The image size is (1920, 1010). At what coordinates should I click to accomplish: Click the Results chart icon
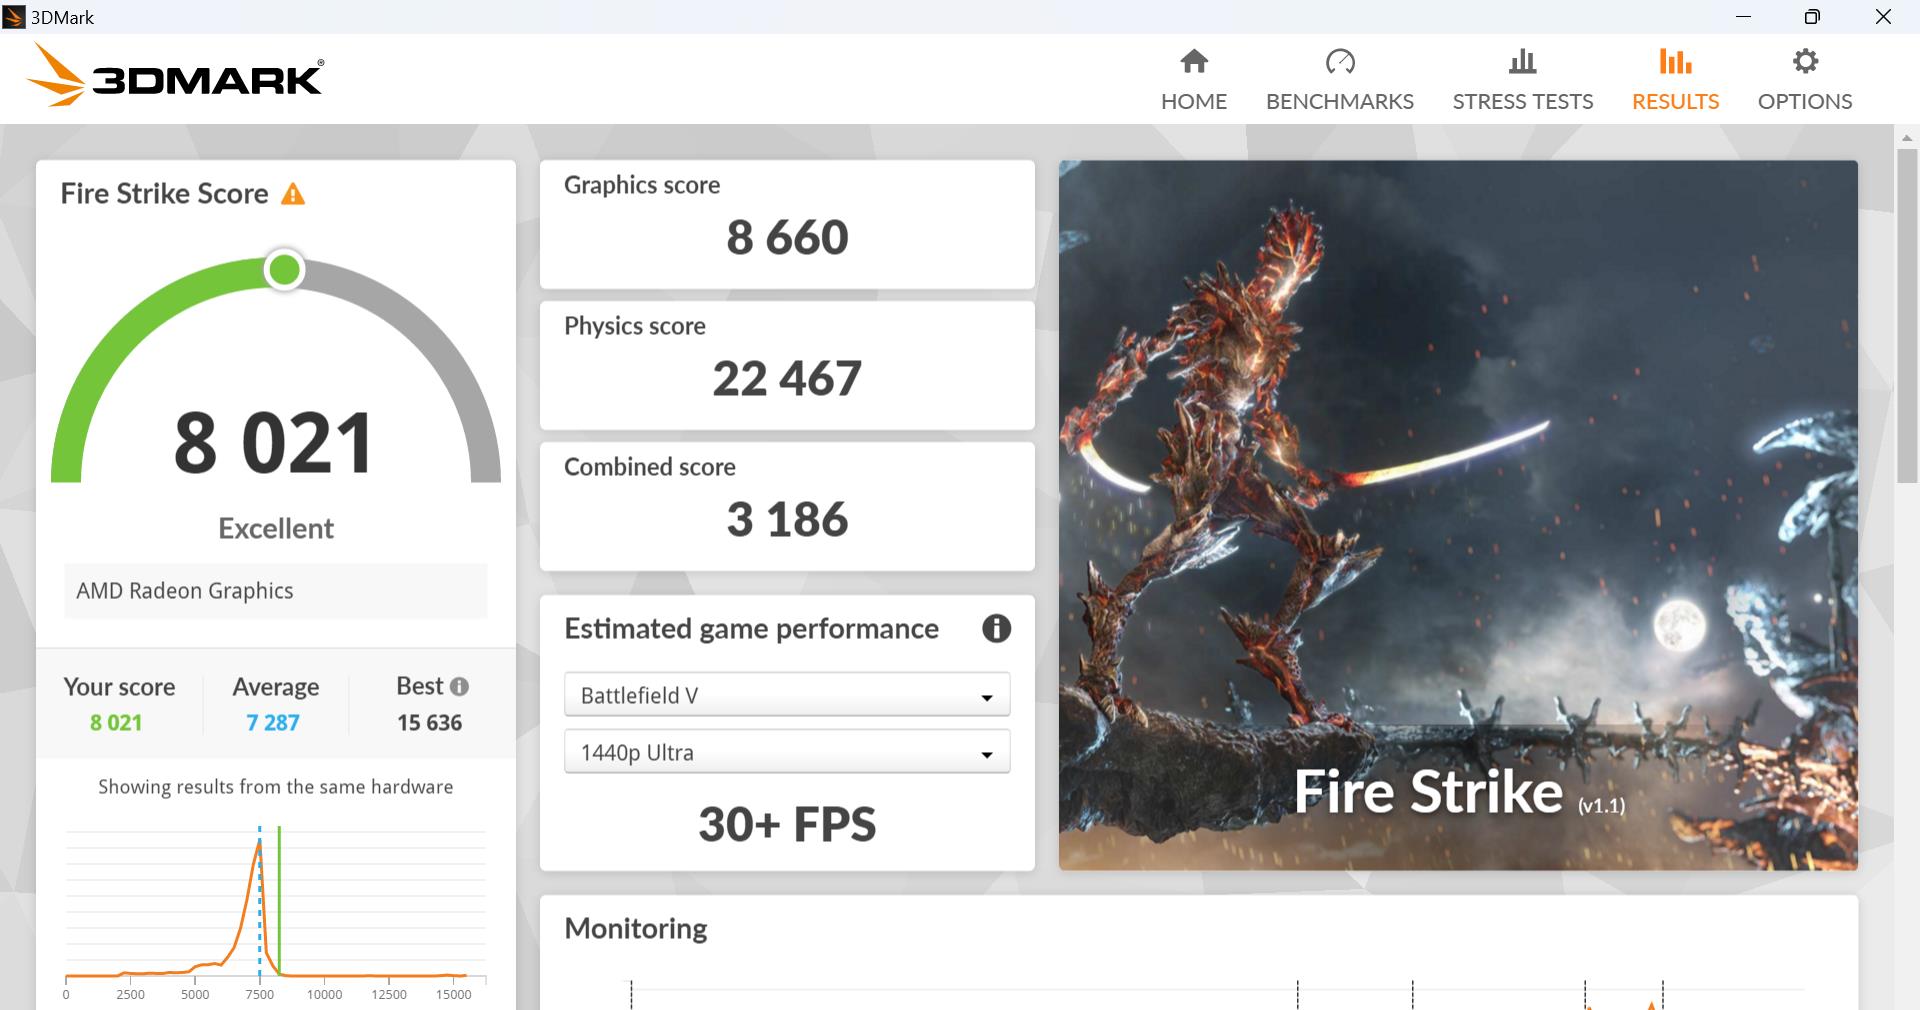(1674, 62)
